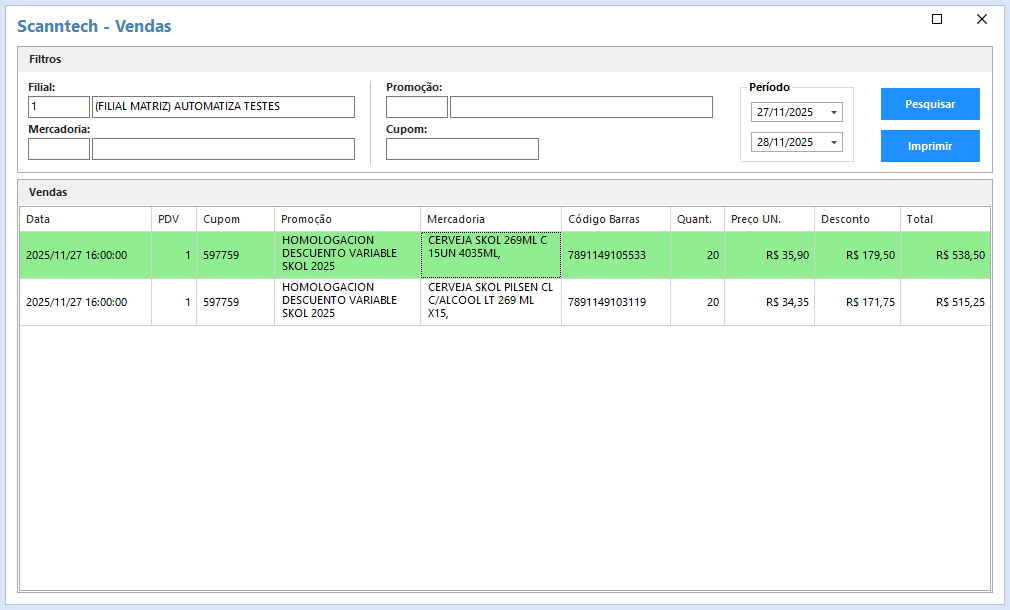Focus the Mercadoria code input box
This screenshot has height=610, width=1010.
pyautogui.click(x=59, y=149)
